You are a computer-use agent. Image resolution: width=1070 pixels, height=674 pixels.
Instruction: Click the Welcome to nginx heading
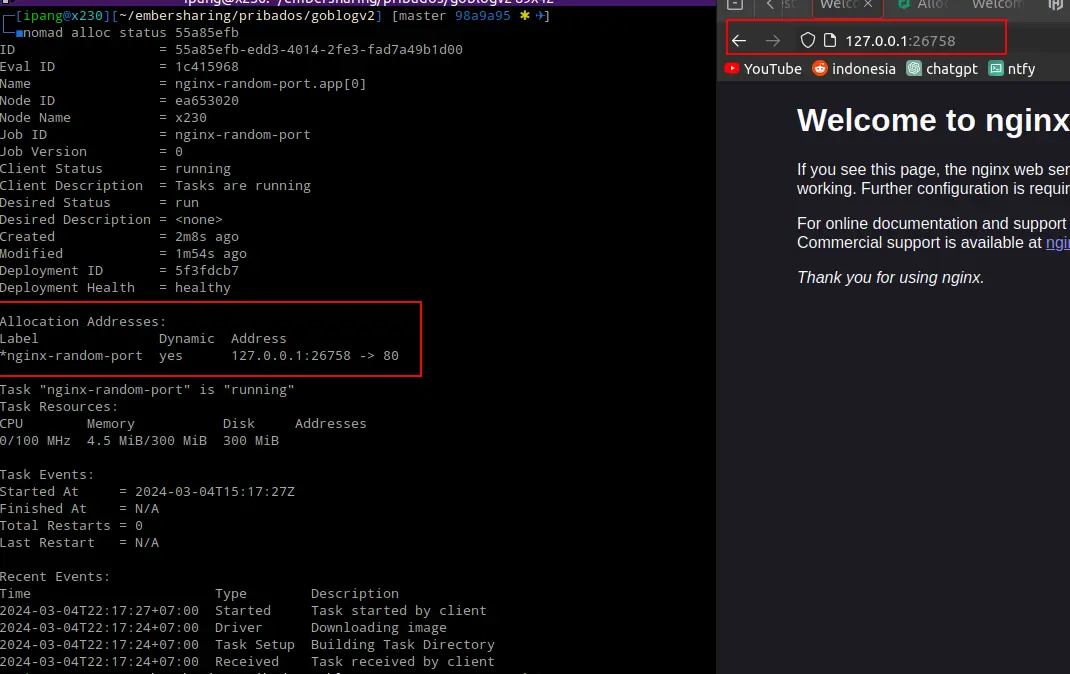click(933, 121)
